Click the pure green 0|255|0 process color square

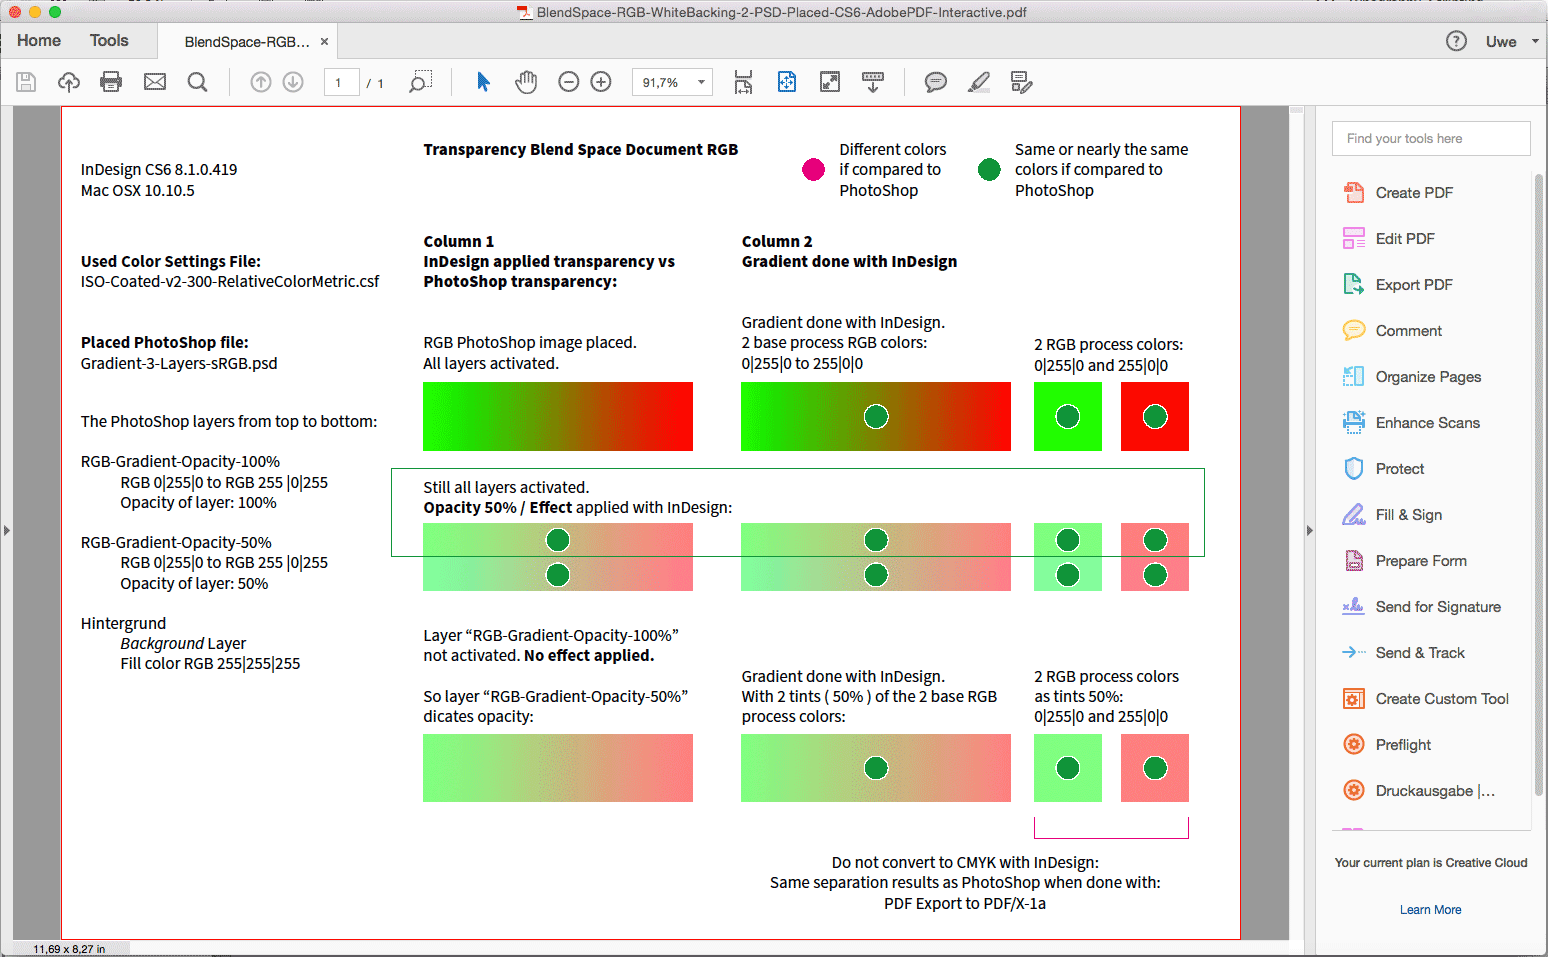(x=1068, y=417)
